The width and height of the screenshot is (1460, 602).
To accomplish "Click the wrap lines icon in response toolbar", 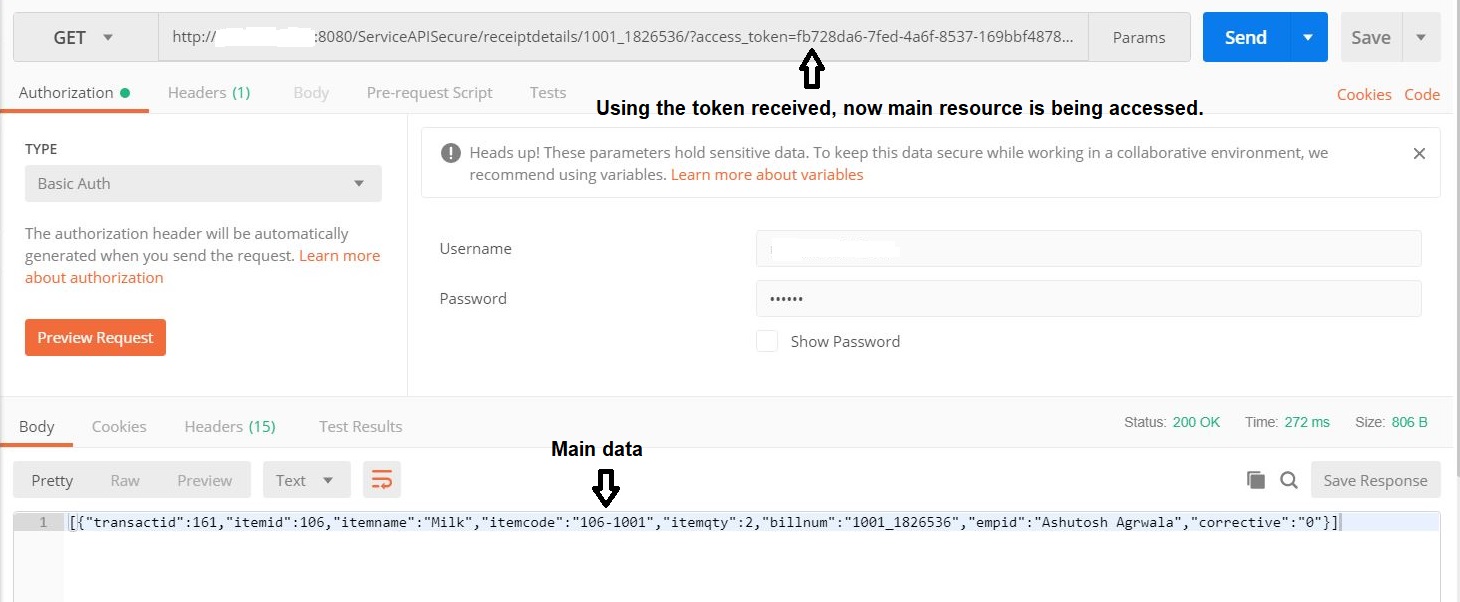I will point(382,480).
